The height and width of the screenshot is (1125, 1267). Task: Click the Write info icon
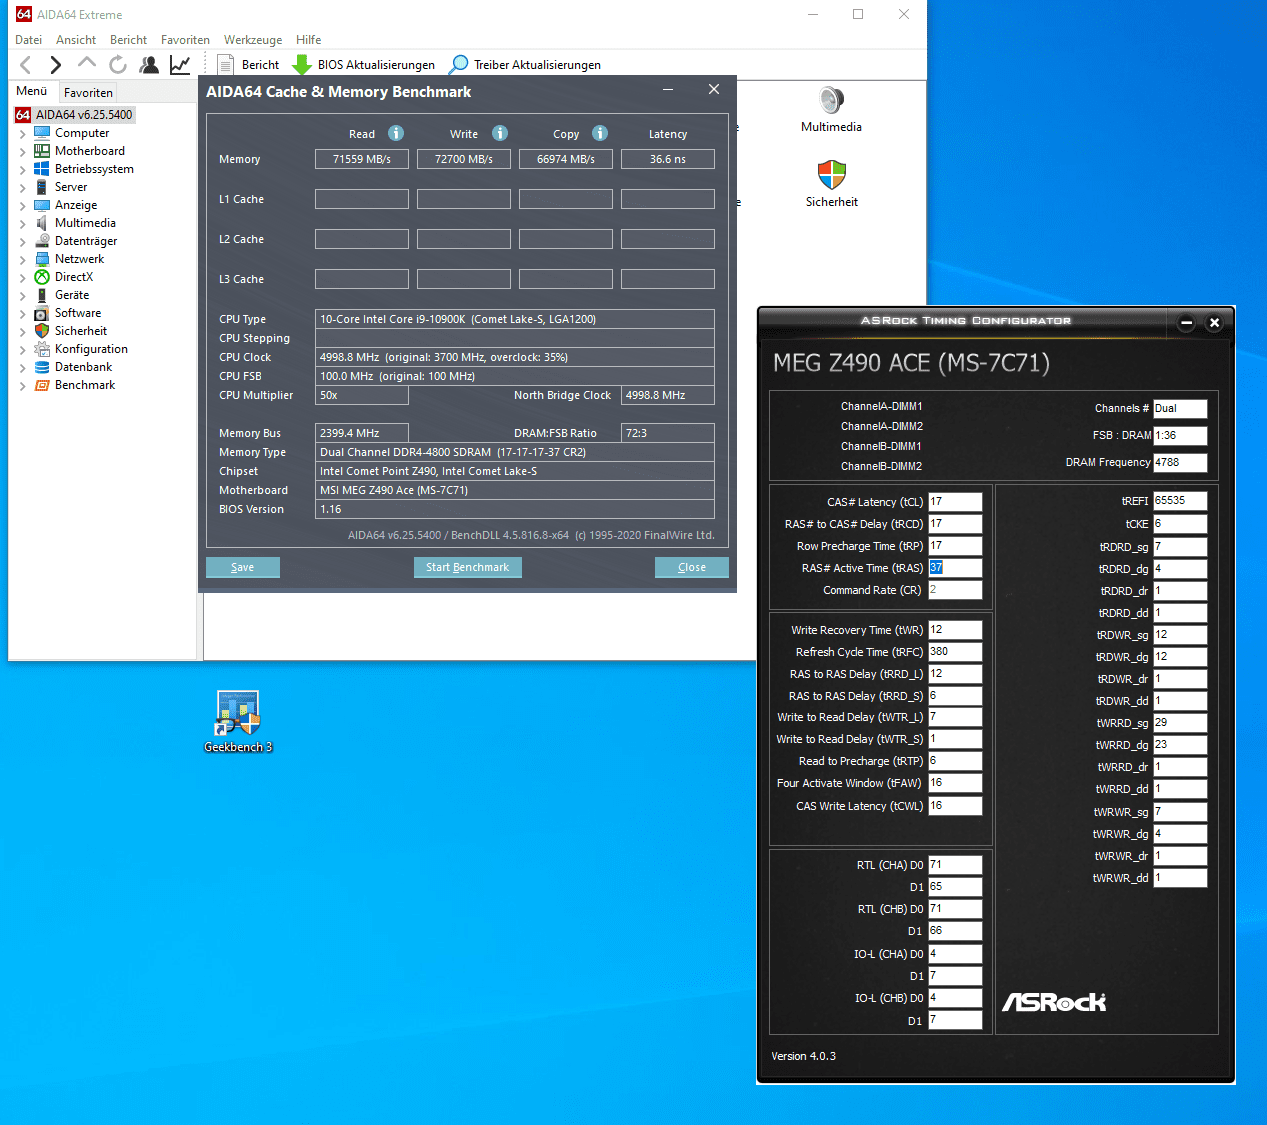click(500, 133)
